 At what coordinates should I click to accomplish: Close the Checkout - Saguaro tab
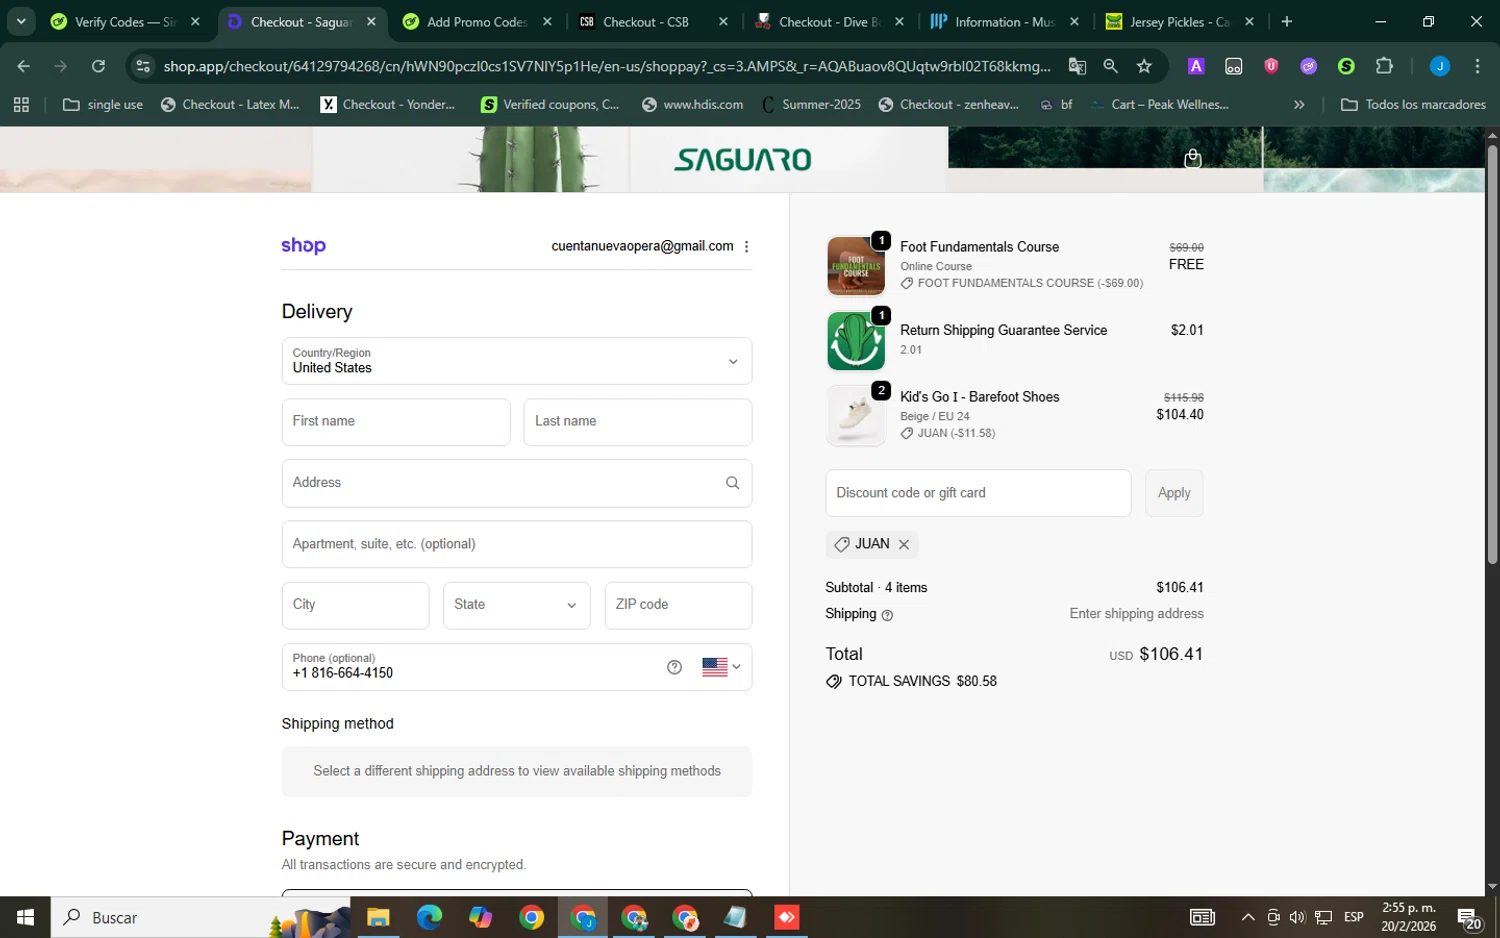click(x=371, y=21)
